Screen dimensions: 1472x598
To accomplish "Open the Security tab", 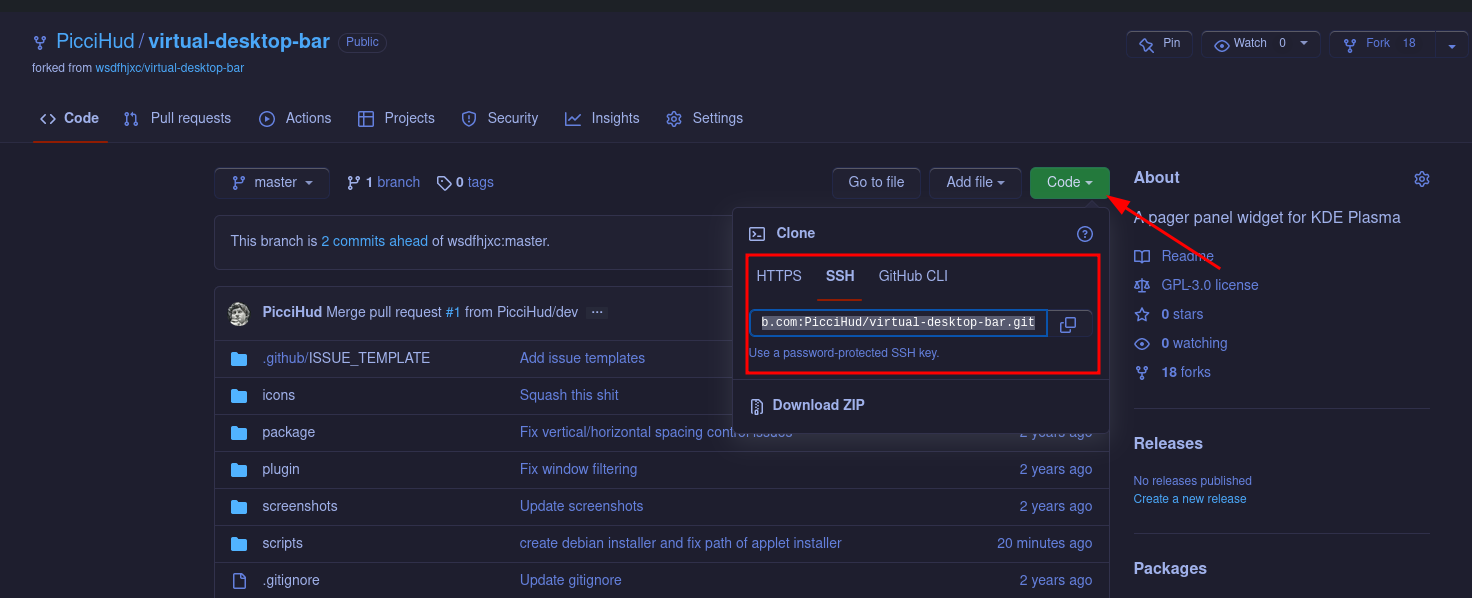I will 500,118.
